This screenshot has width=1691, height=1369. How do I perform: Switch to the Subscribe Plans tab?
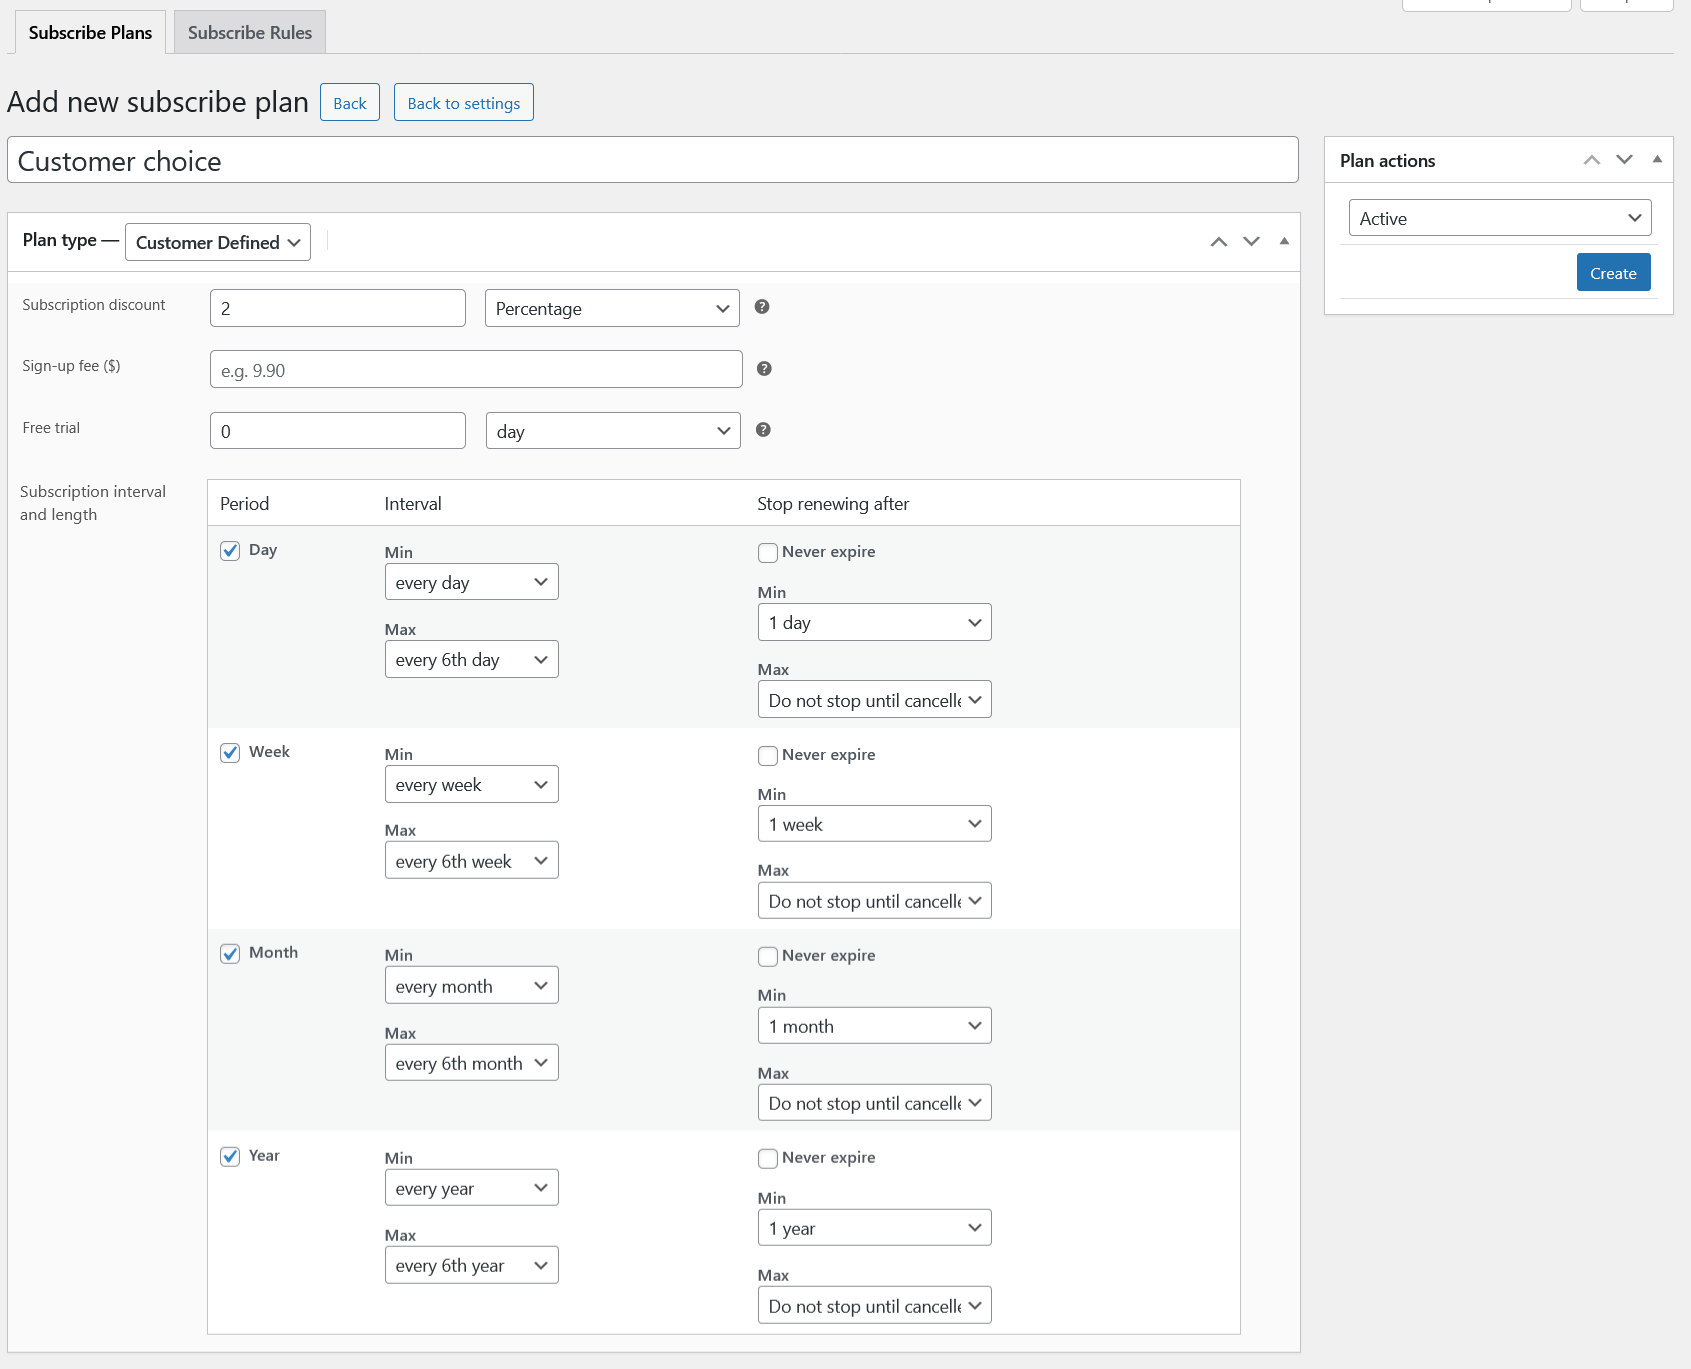point(91,32)
